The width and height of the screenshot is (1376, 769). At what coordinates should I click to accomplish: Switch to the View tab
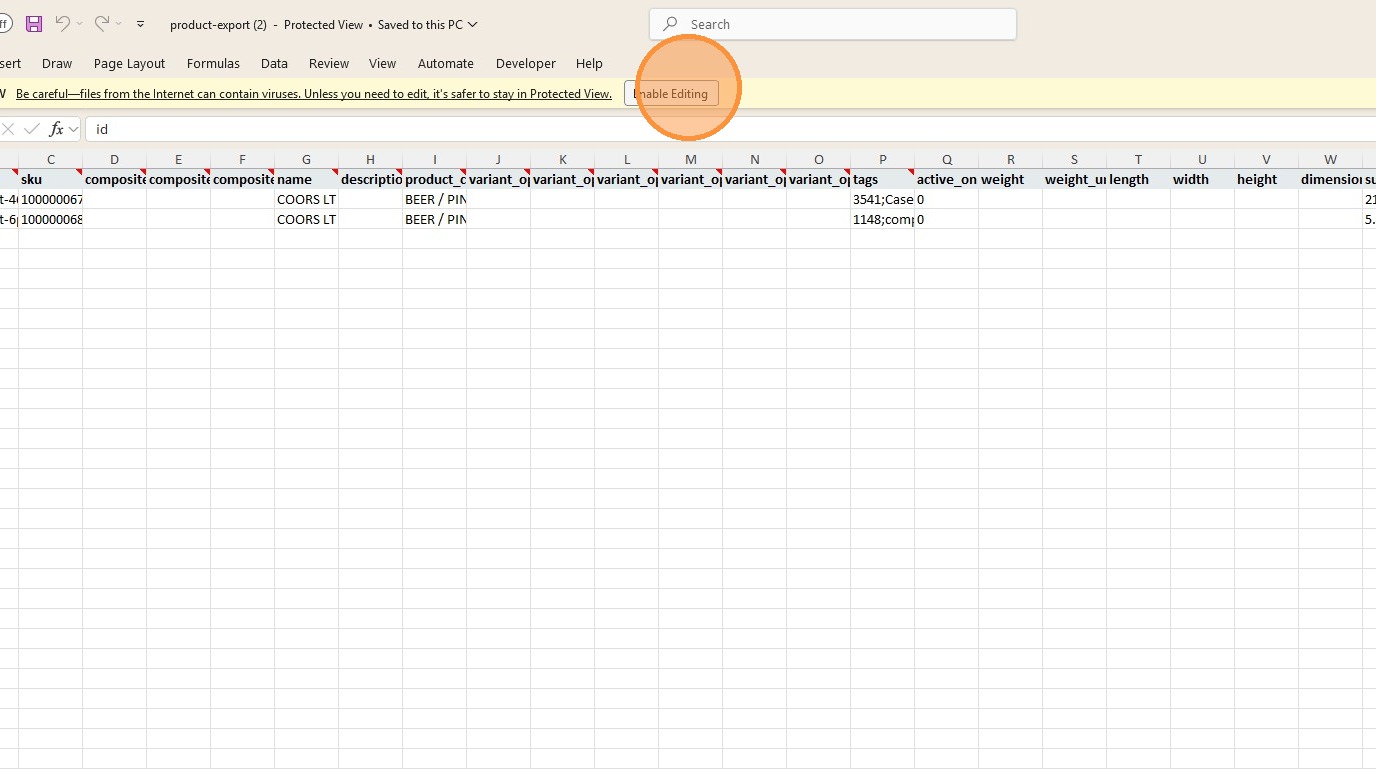pyautogui.click(x=383, y=63)
